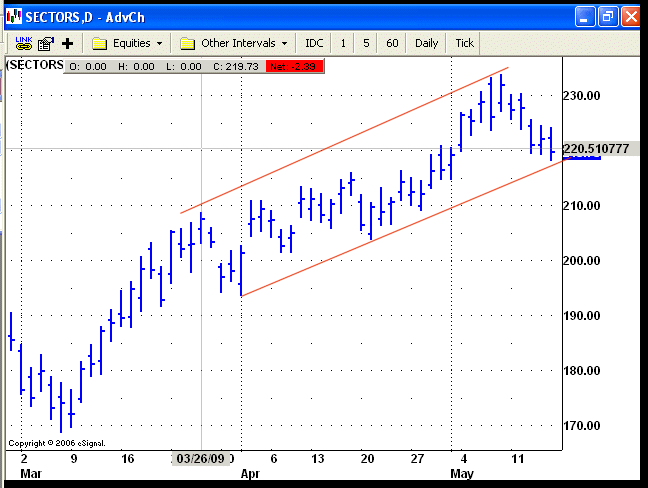Switch to the 60 minute interval

point(392,43)
